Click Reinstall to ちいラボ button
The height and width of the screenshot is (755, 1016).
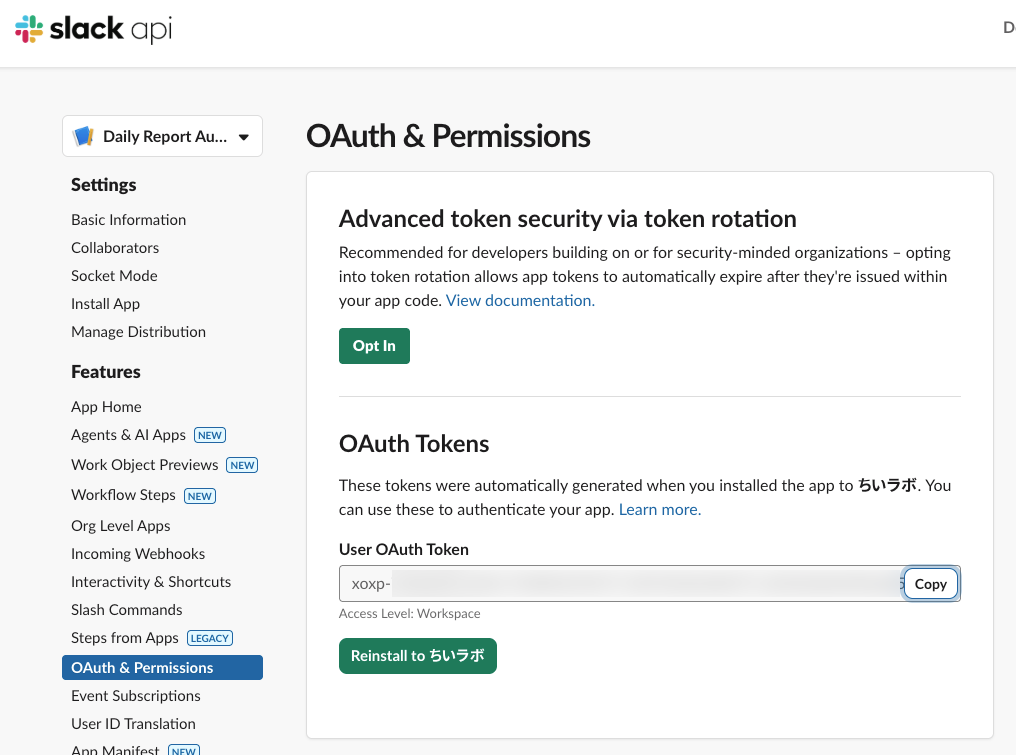(x=417, y=656)
